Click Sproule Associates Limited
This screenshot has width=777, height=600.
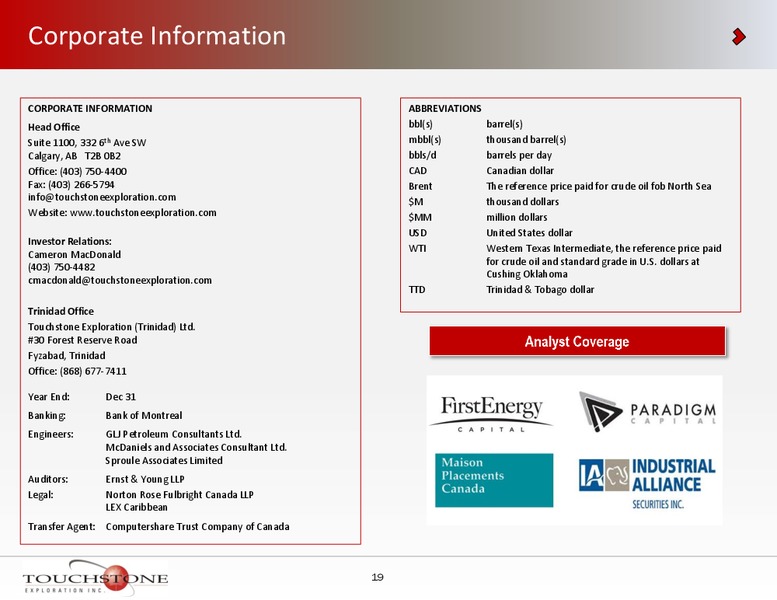point(164,461)
